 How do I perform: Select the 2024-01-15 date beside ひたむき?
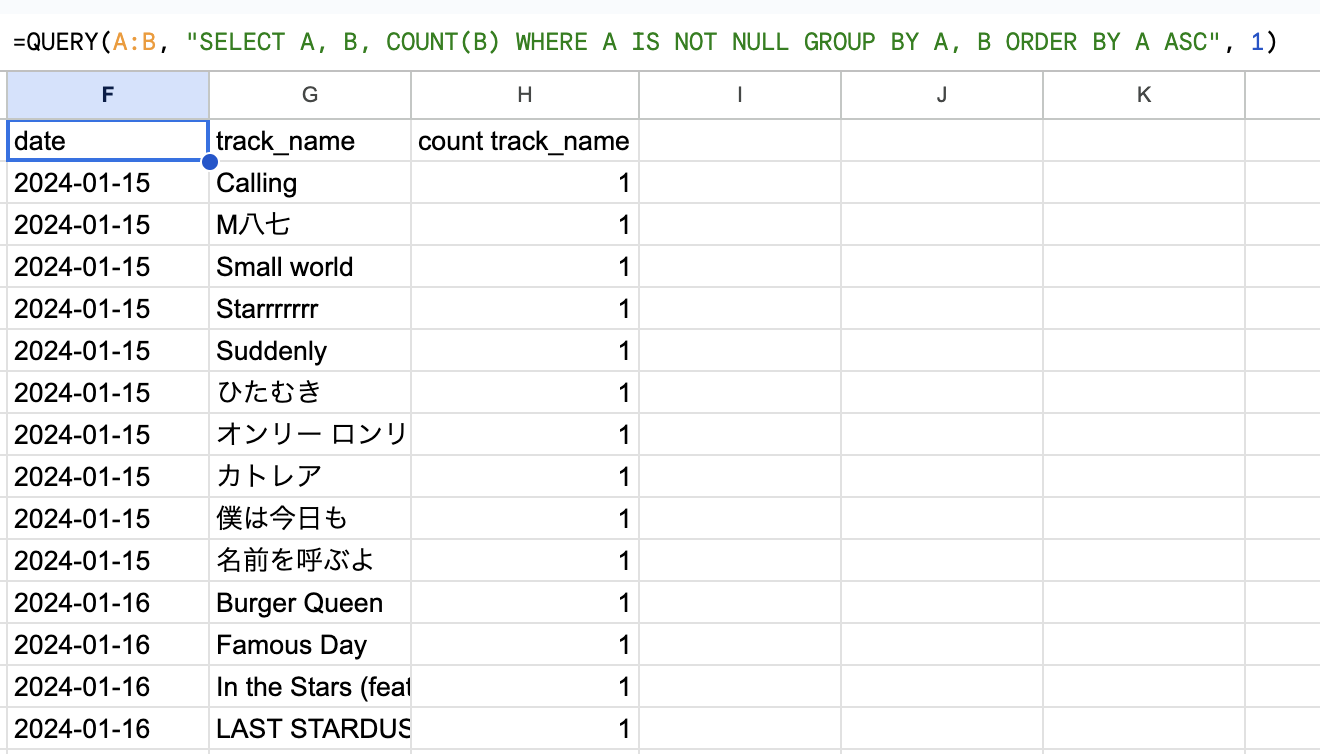(x=108, y=393)
